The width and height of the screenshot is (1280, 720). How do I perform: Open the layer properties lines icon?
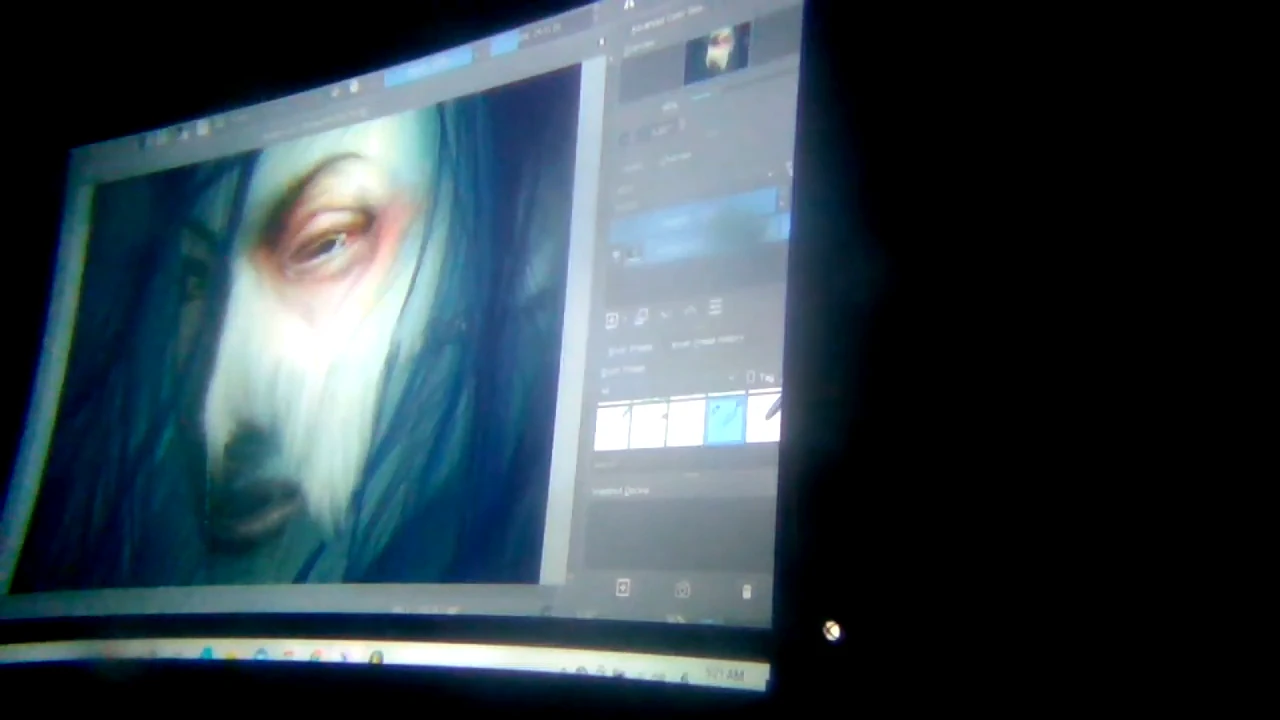click(x=715, y=308)
